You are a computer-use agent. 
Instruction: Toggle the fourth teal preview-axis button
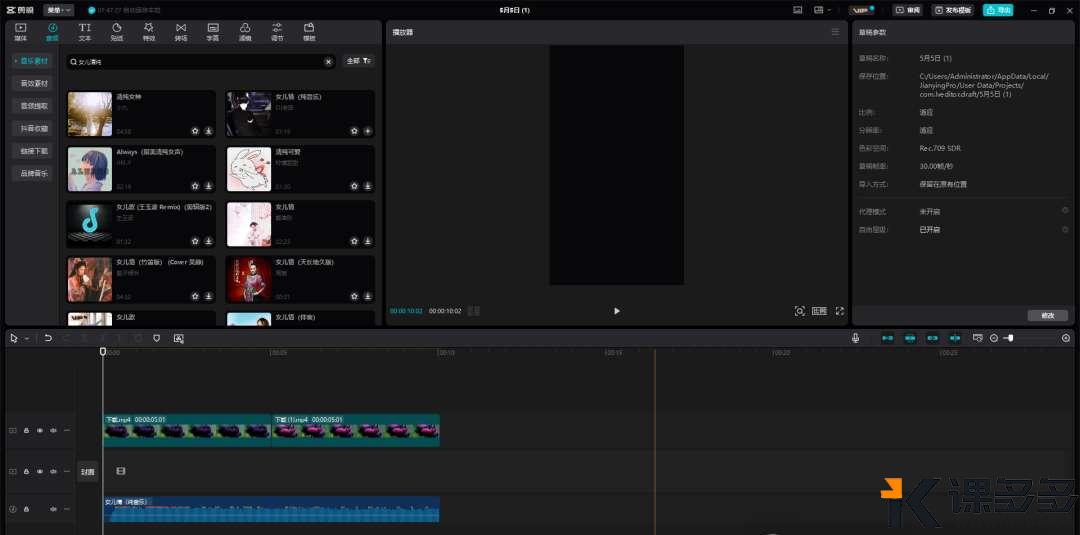955,338
